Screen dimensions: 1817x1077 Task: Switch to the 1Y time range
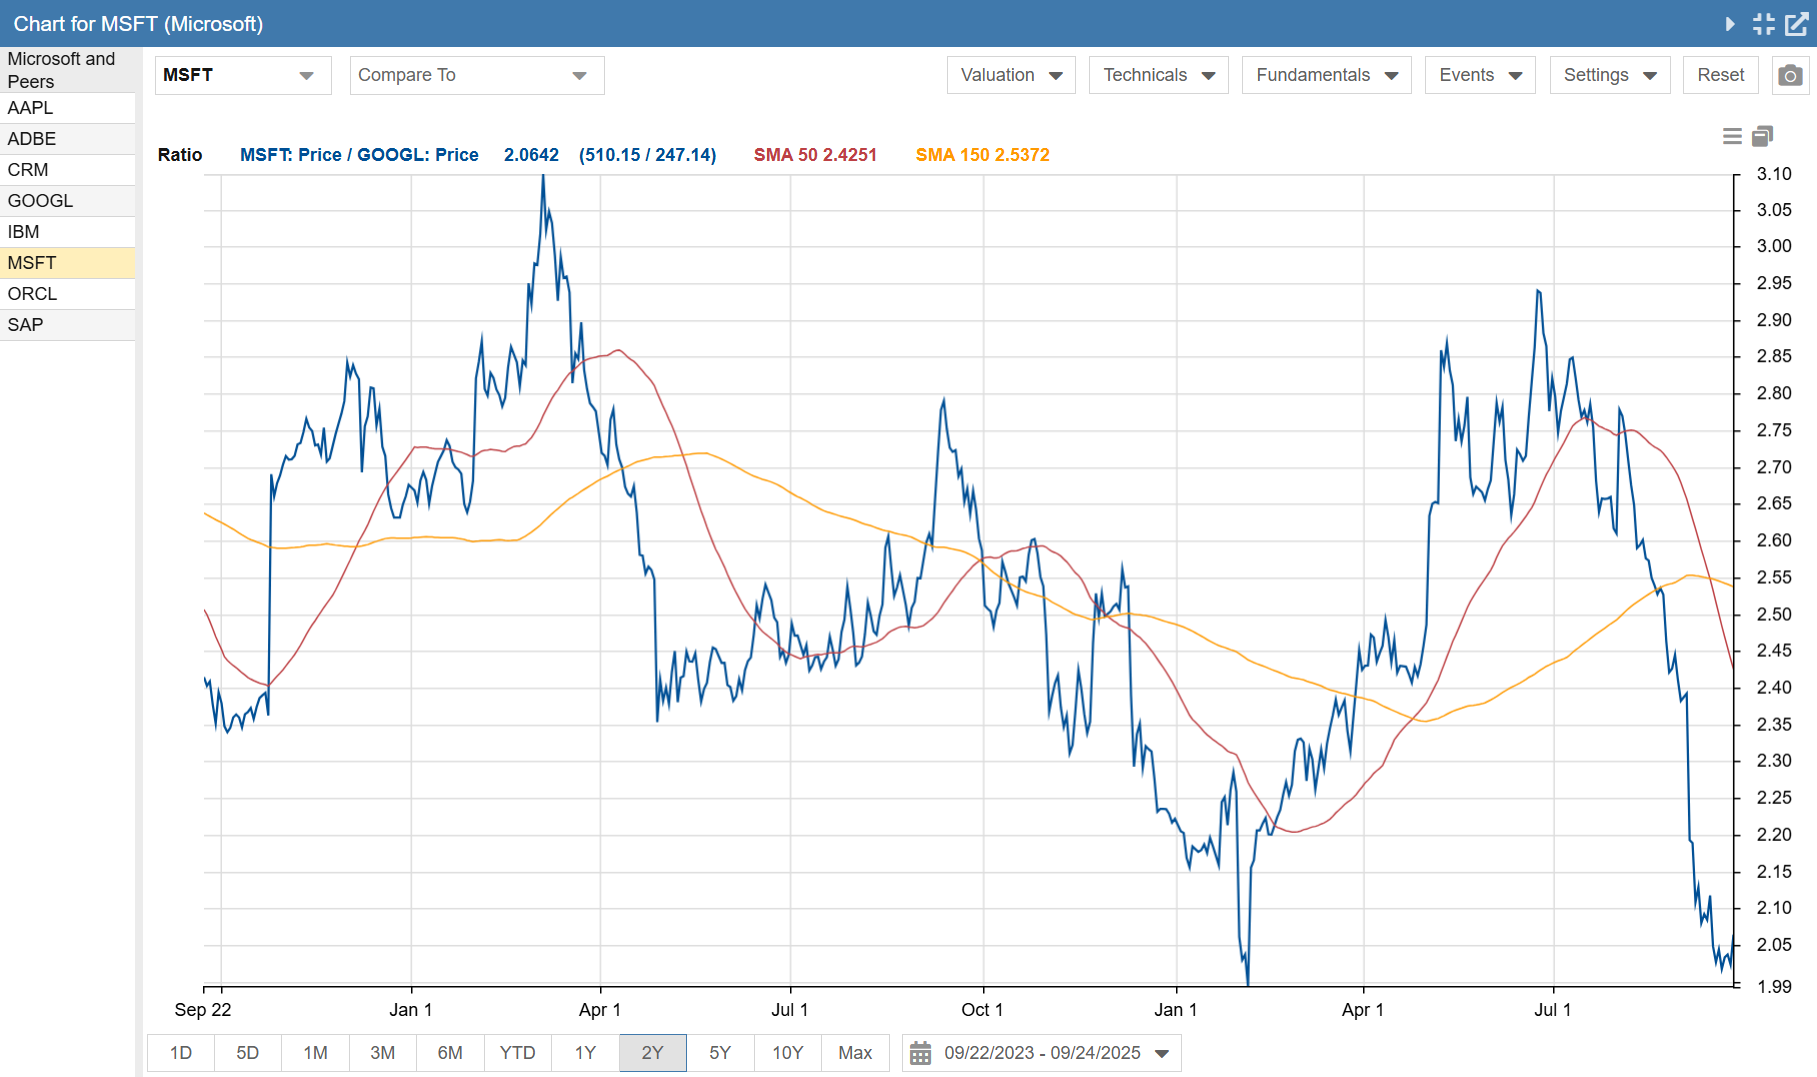[585, 1053]
